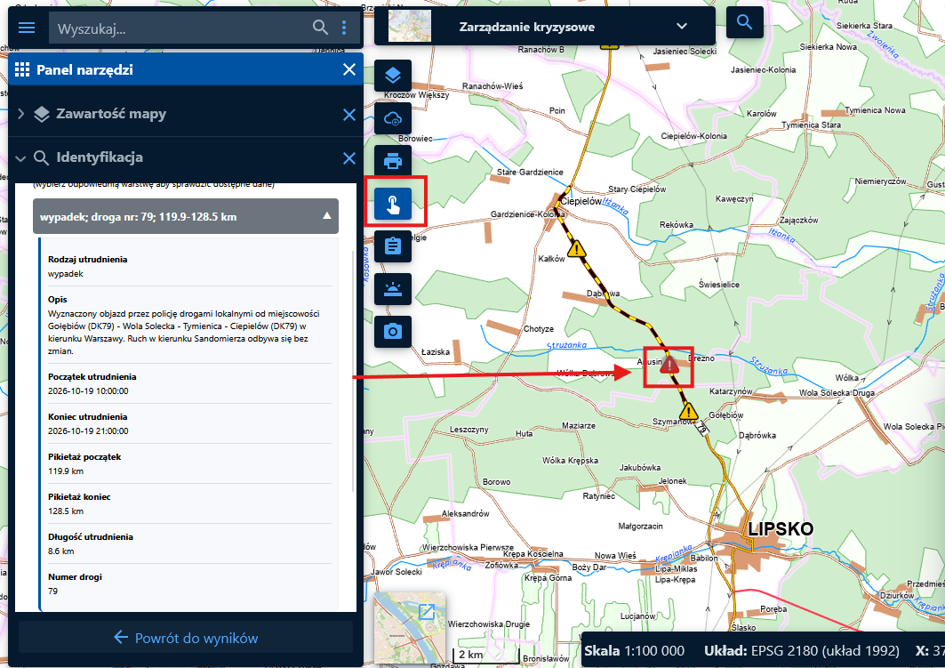The image size is (945, 668).
Task: Click the Długość utrudnienia value 8.6 km
Action: click(x=61, y=551)
